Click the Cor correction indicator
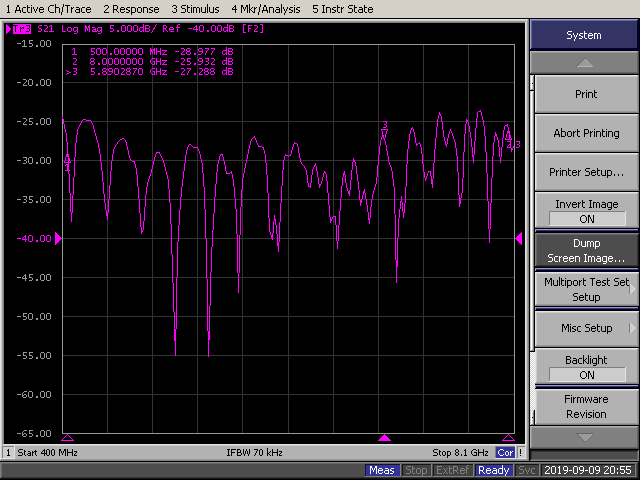The image size is (640, 480). [505, 453]
